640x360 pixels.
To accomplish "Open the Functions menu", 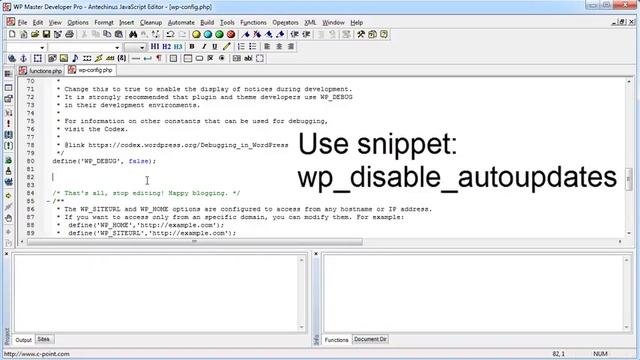I will (253, 22).
